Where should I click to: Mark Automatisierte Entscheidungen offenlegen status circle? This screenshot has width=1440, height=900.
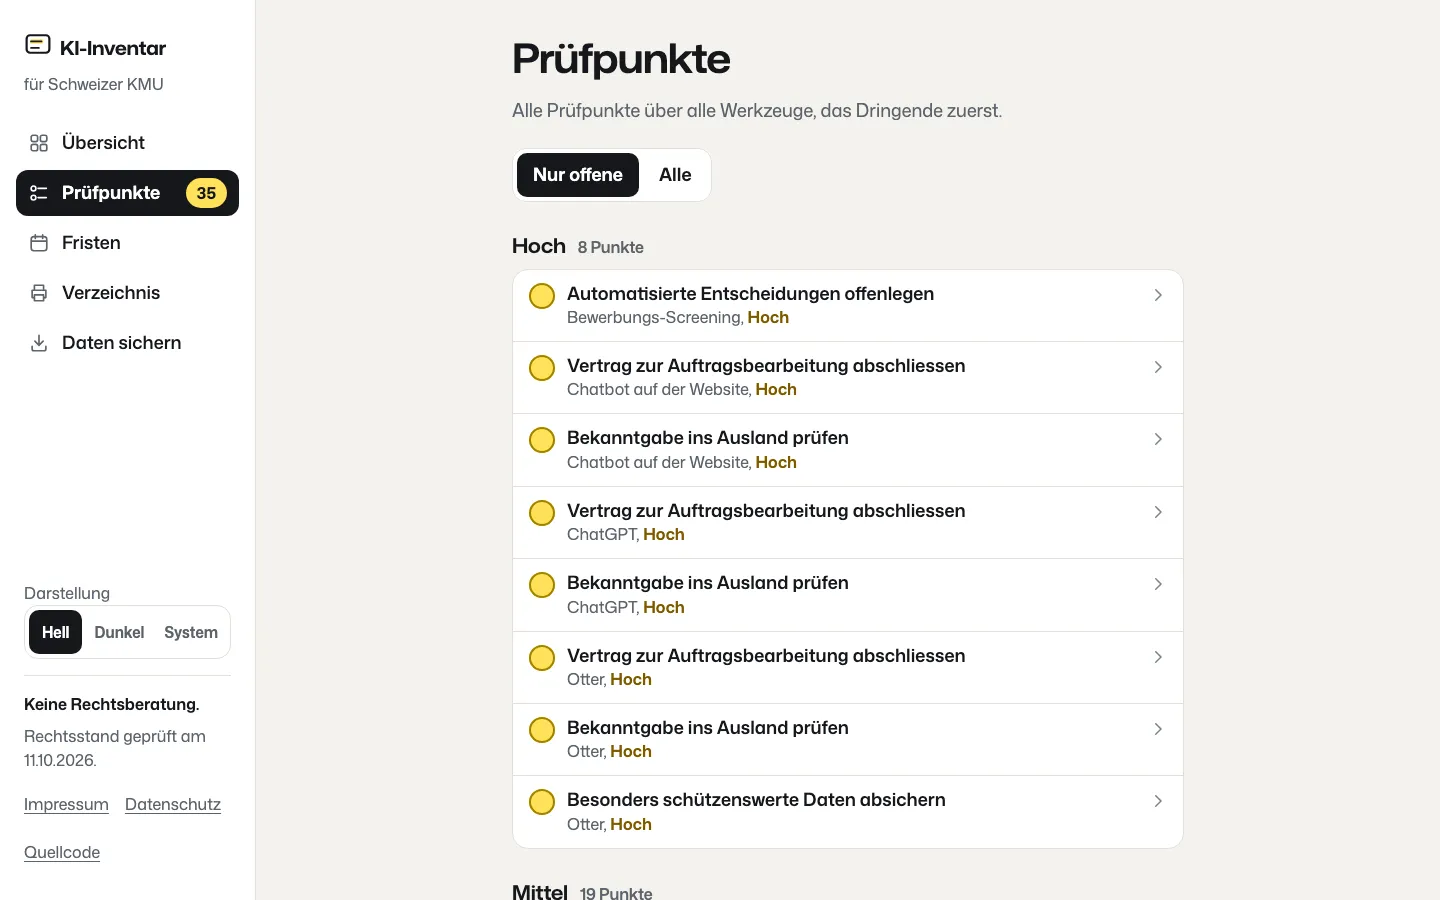pyautogui.click(x=542, y=296)
